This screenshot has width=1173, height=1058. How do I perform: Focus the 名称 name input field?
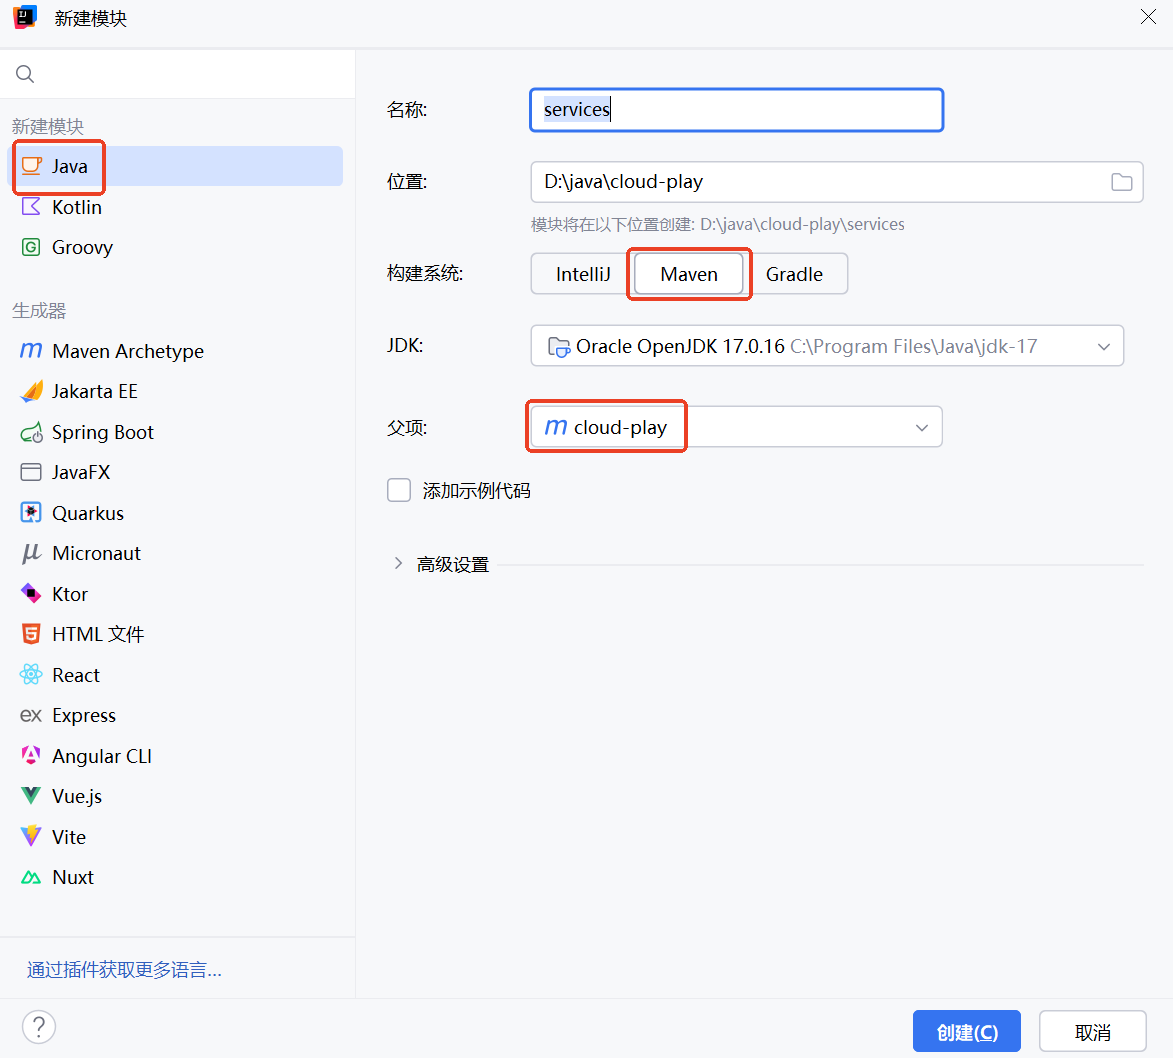point(736,110)
